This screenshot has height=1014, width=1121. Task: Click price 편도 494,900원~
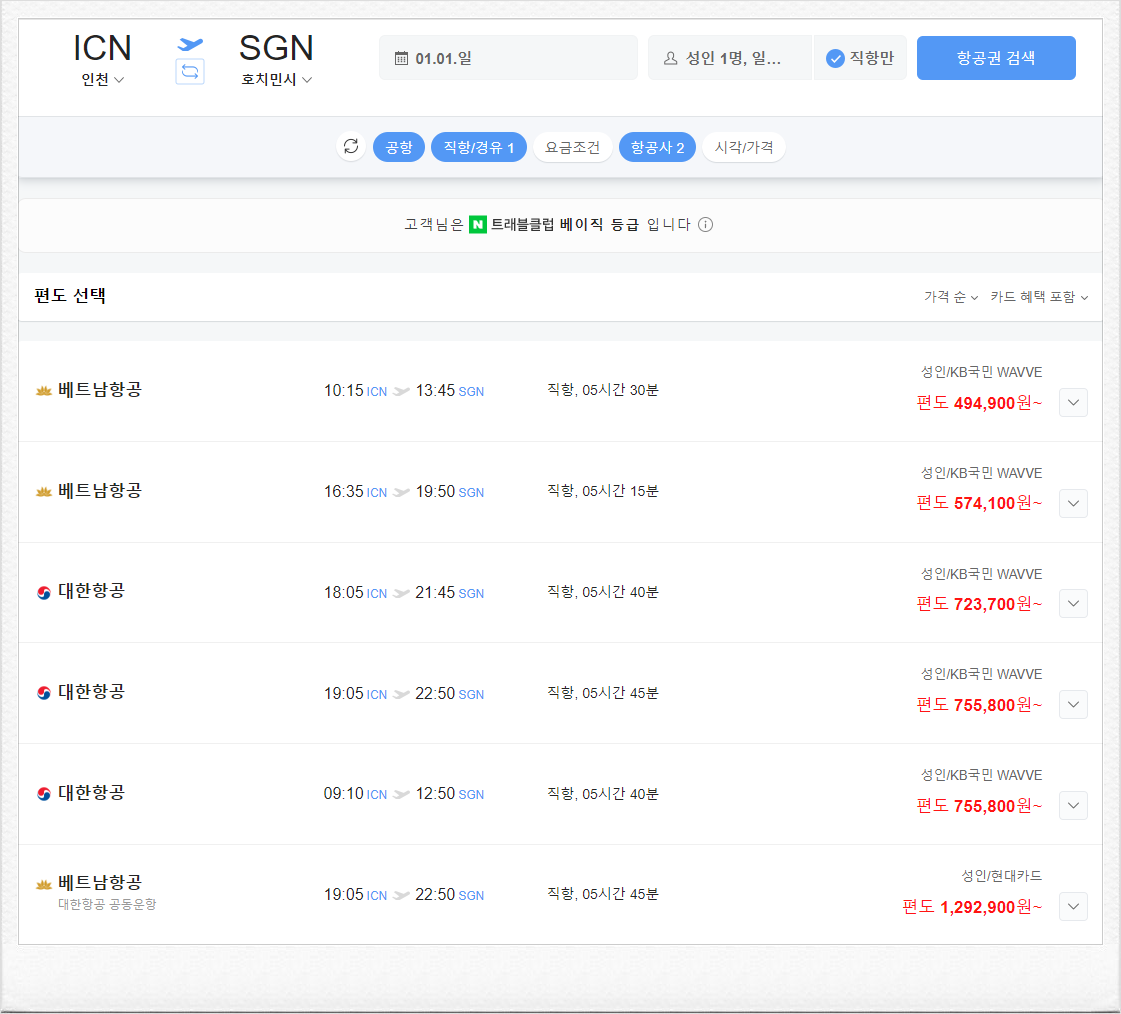coord(979,403)
